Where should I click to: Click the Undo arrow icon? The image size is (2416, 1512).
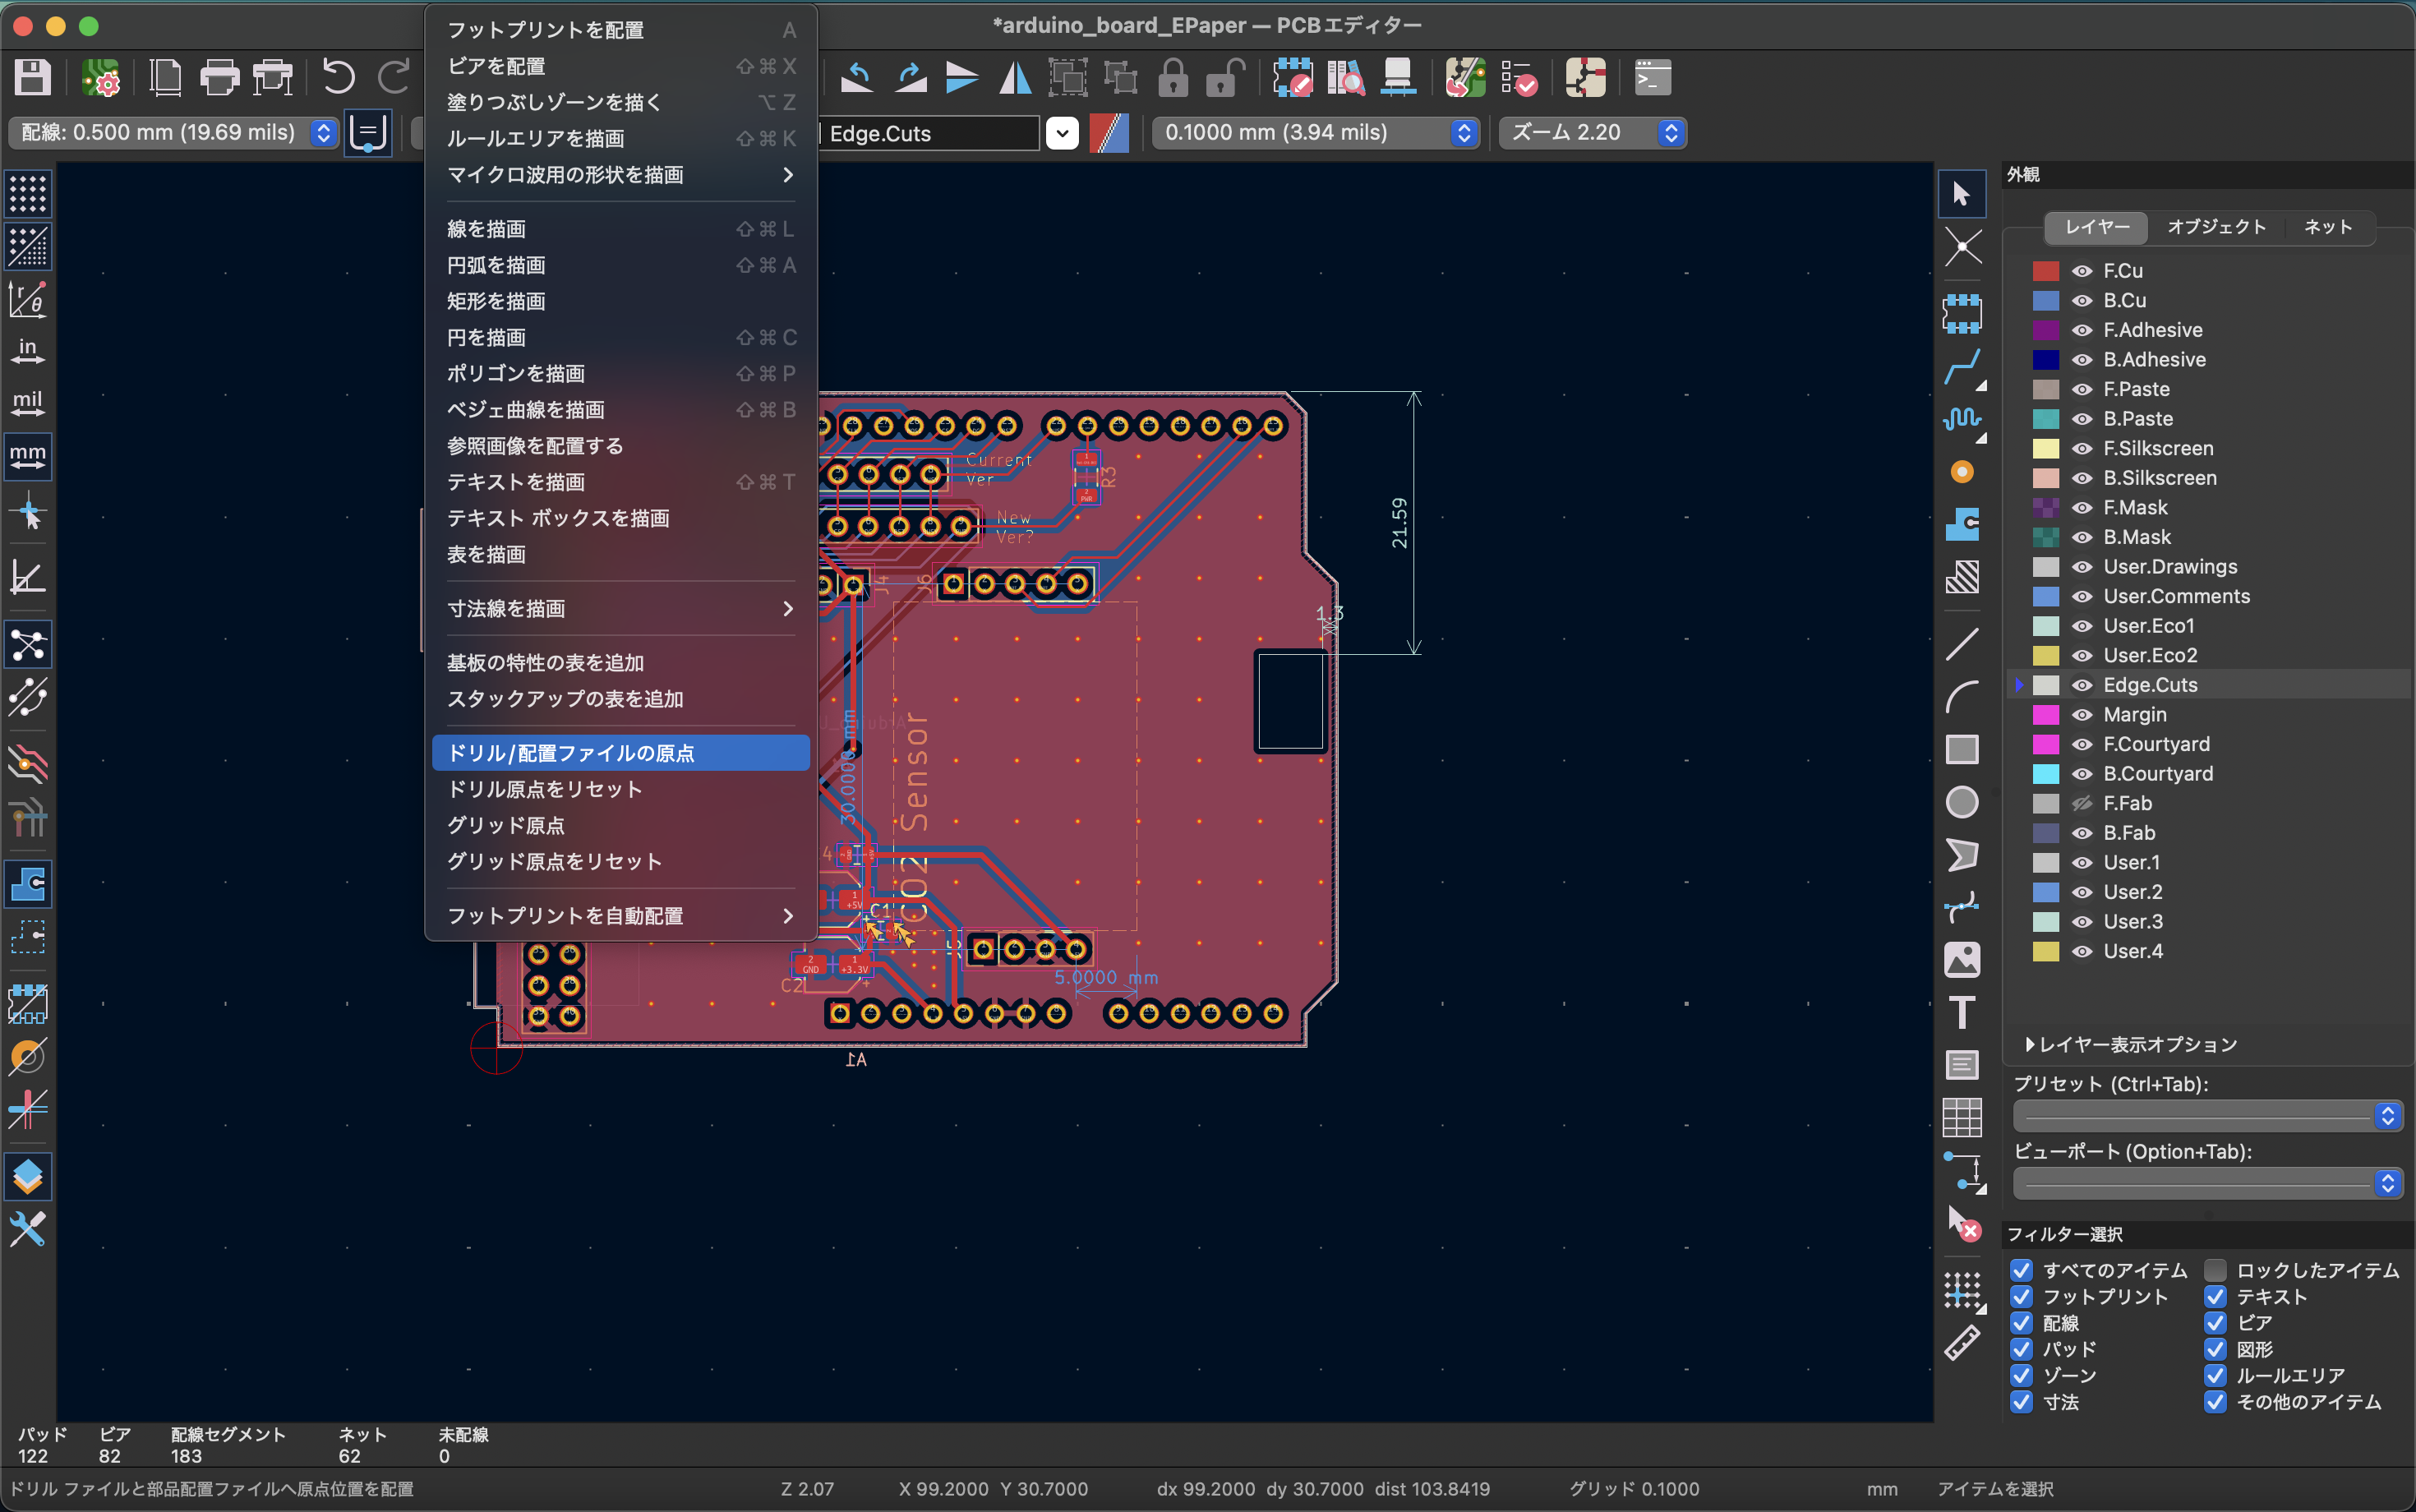pyautogui.click(x=338, y=77)
